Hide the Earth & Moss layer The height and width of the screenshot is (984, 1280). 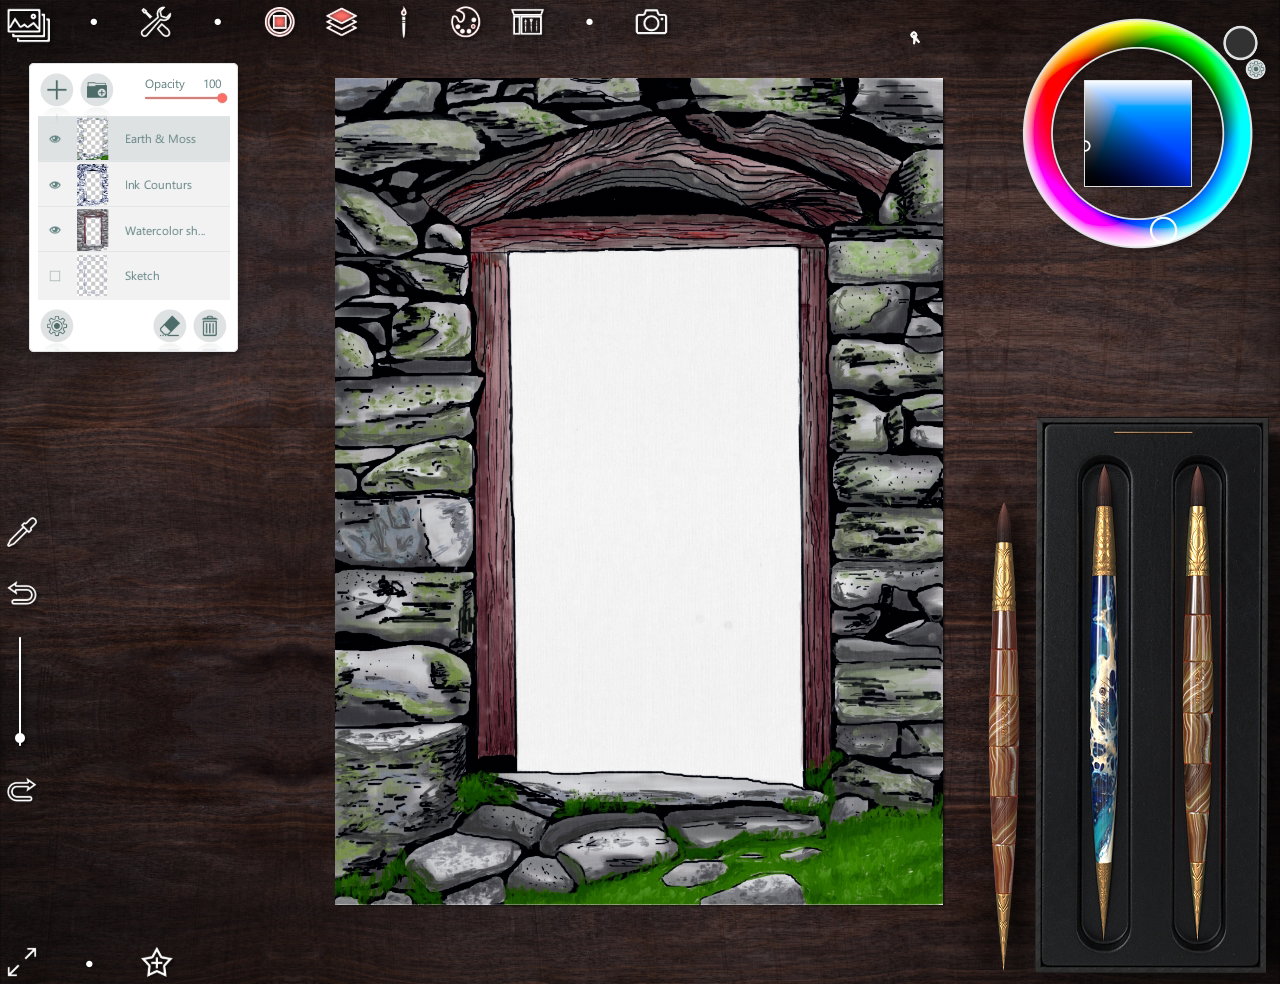tap(55, 139)
